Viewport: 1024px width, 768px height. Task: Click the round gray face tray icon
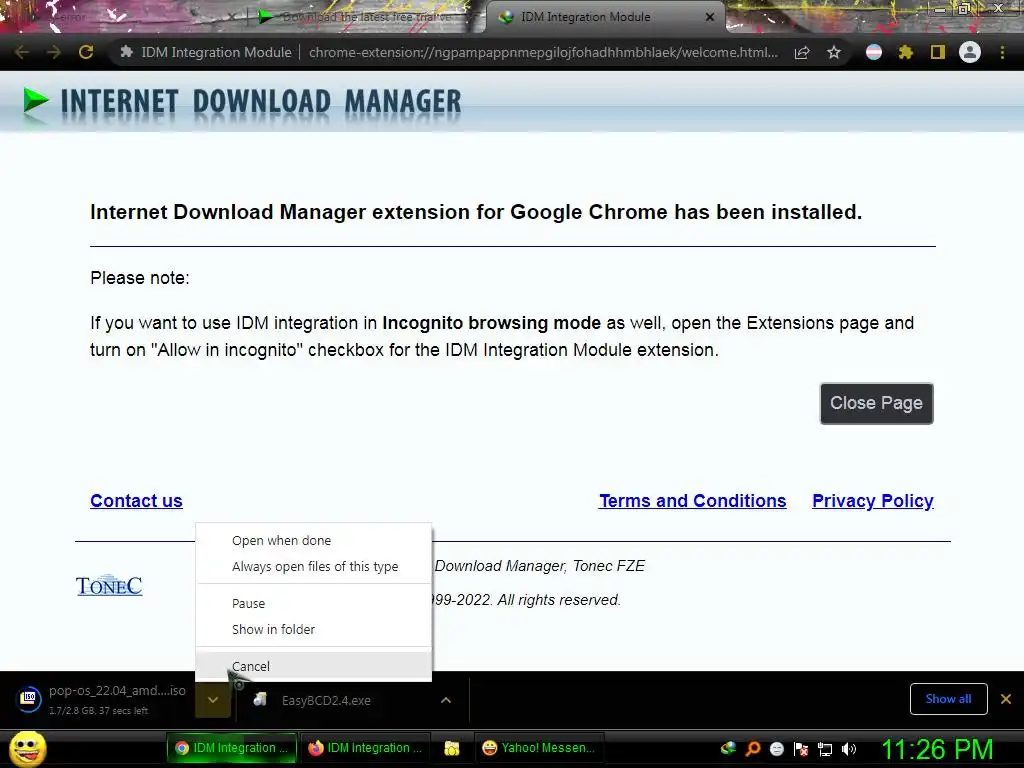tap(776, 748)
